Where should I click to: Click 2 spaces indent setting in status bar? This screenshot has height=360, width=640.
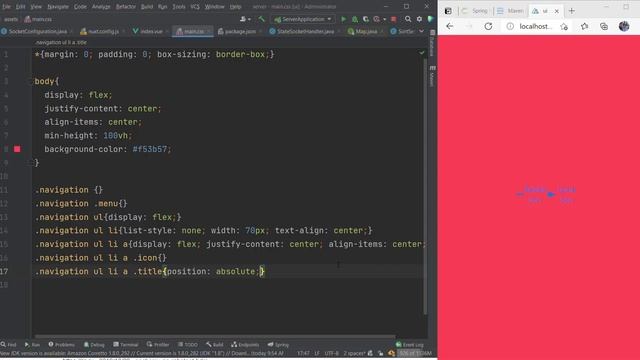(354, 353)
